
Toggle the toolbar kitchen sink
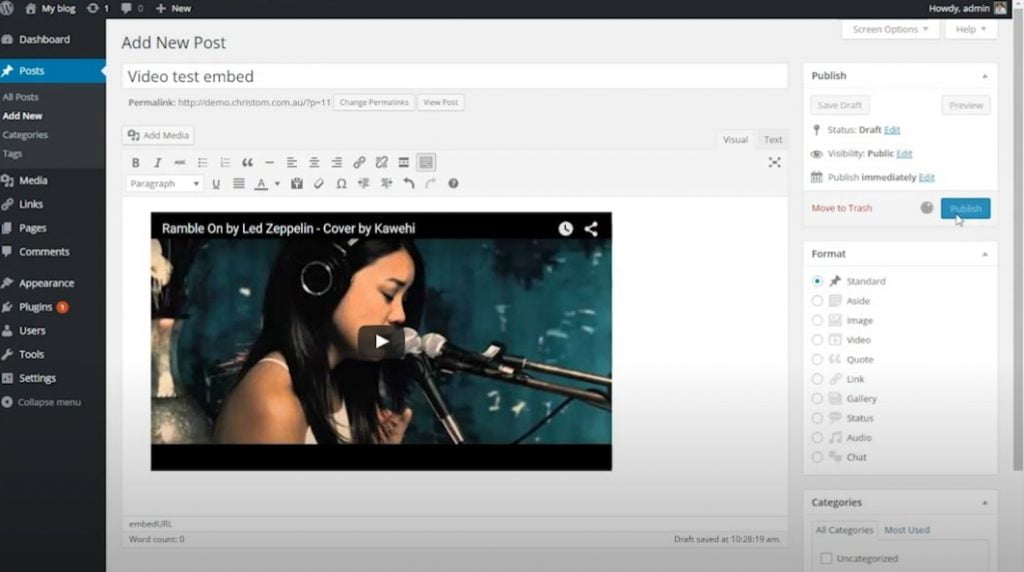tap(426, 163)
